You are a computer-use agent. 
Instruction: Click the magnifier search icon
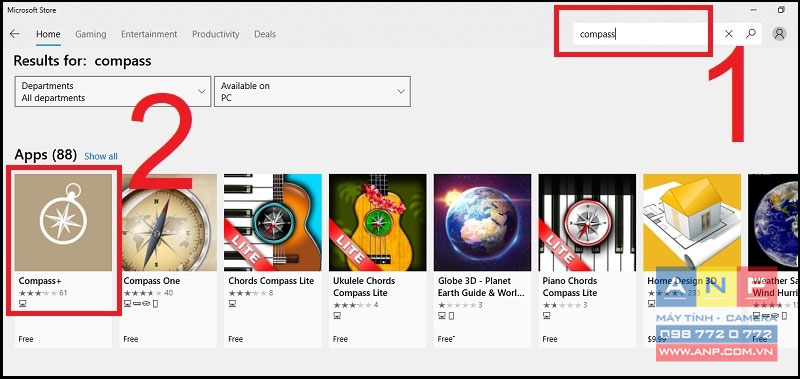point(751,34)
